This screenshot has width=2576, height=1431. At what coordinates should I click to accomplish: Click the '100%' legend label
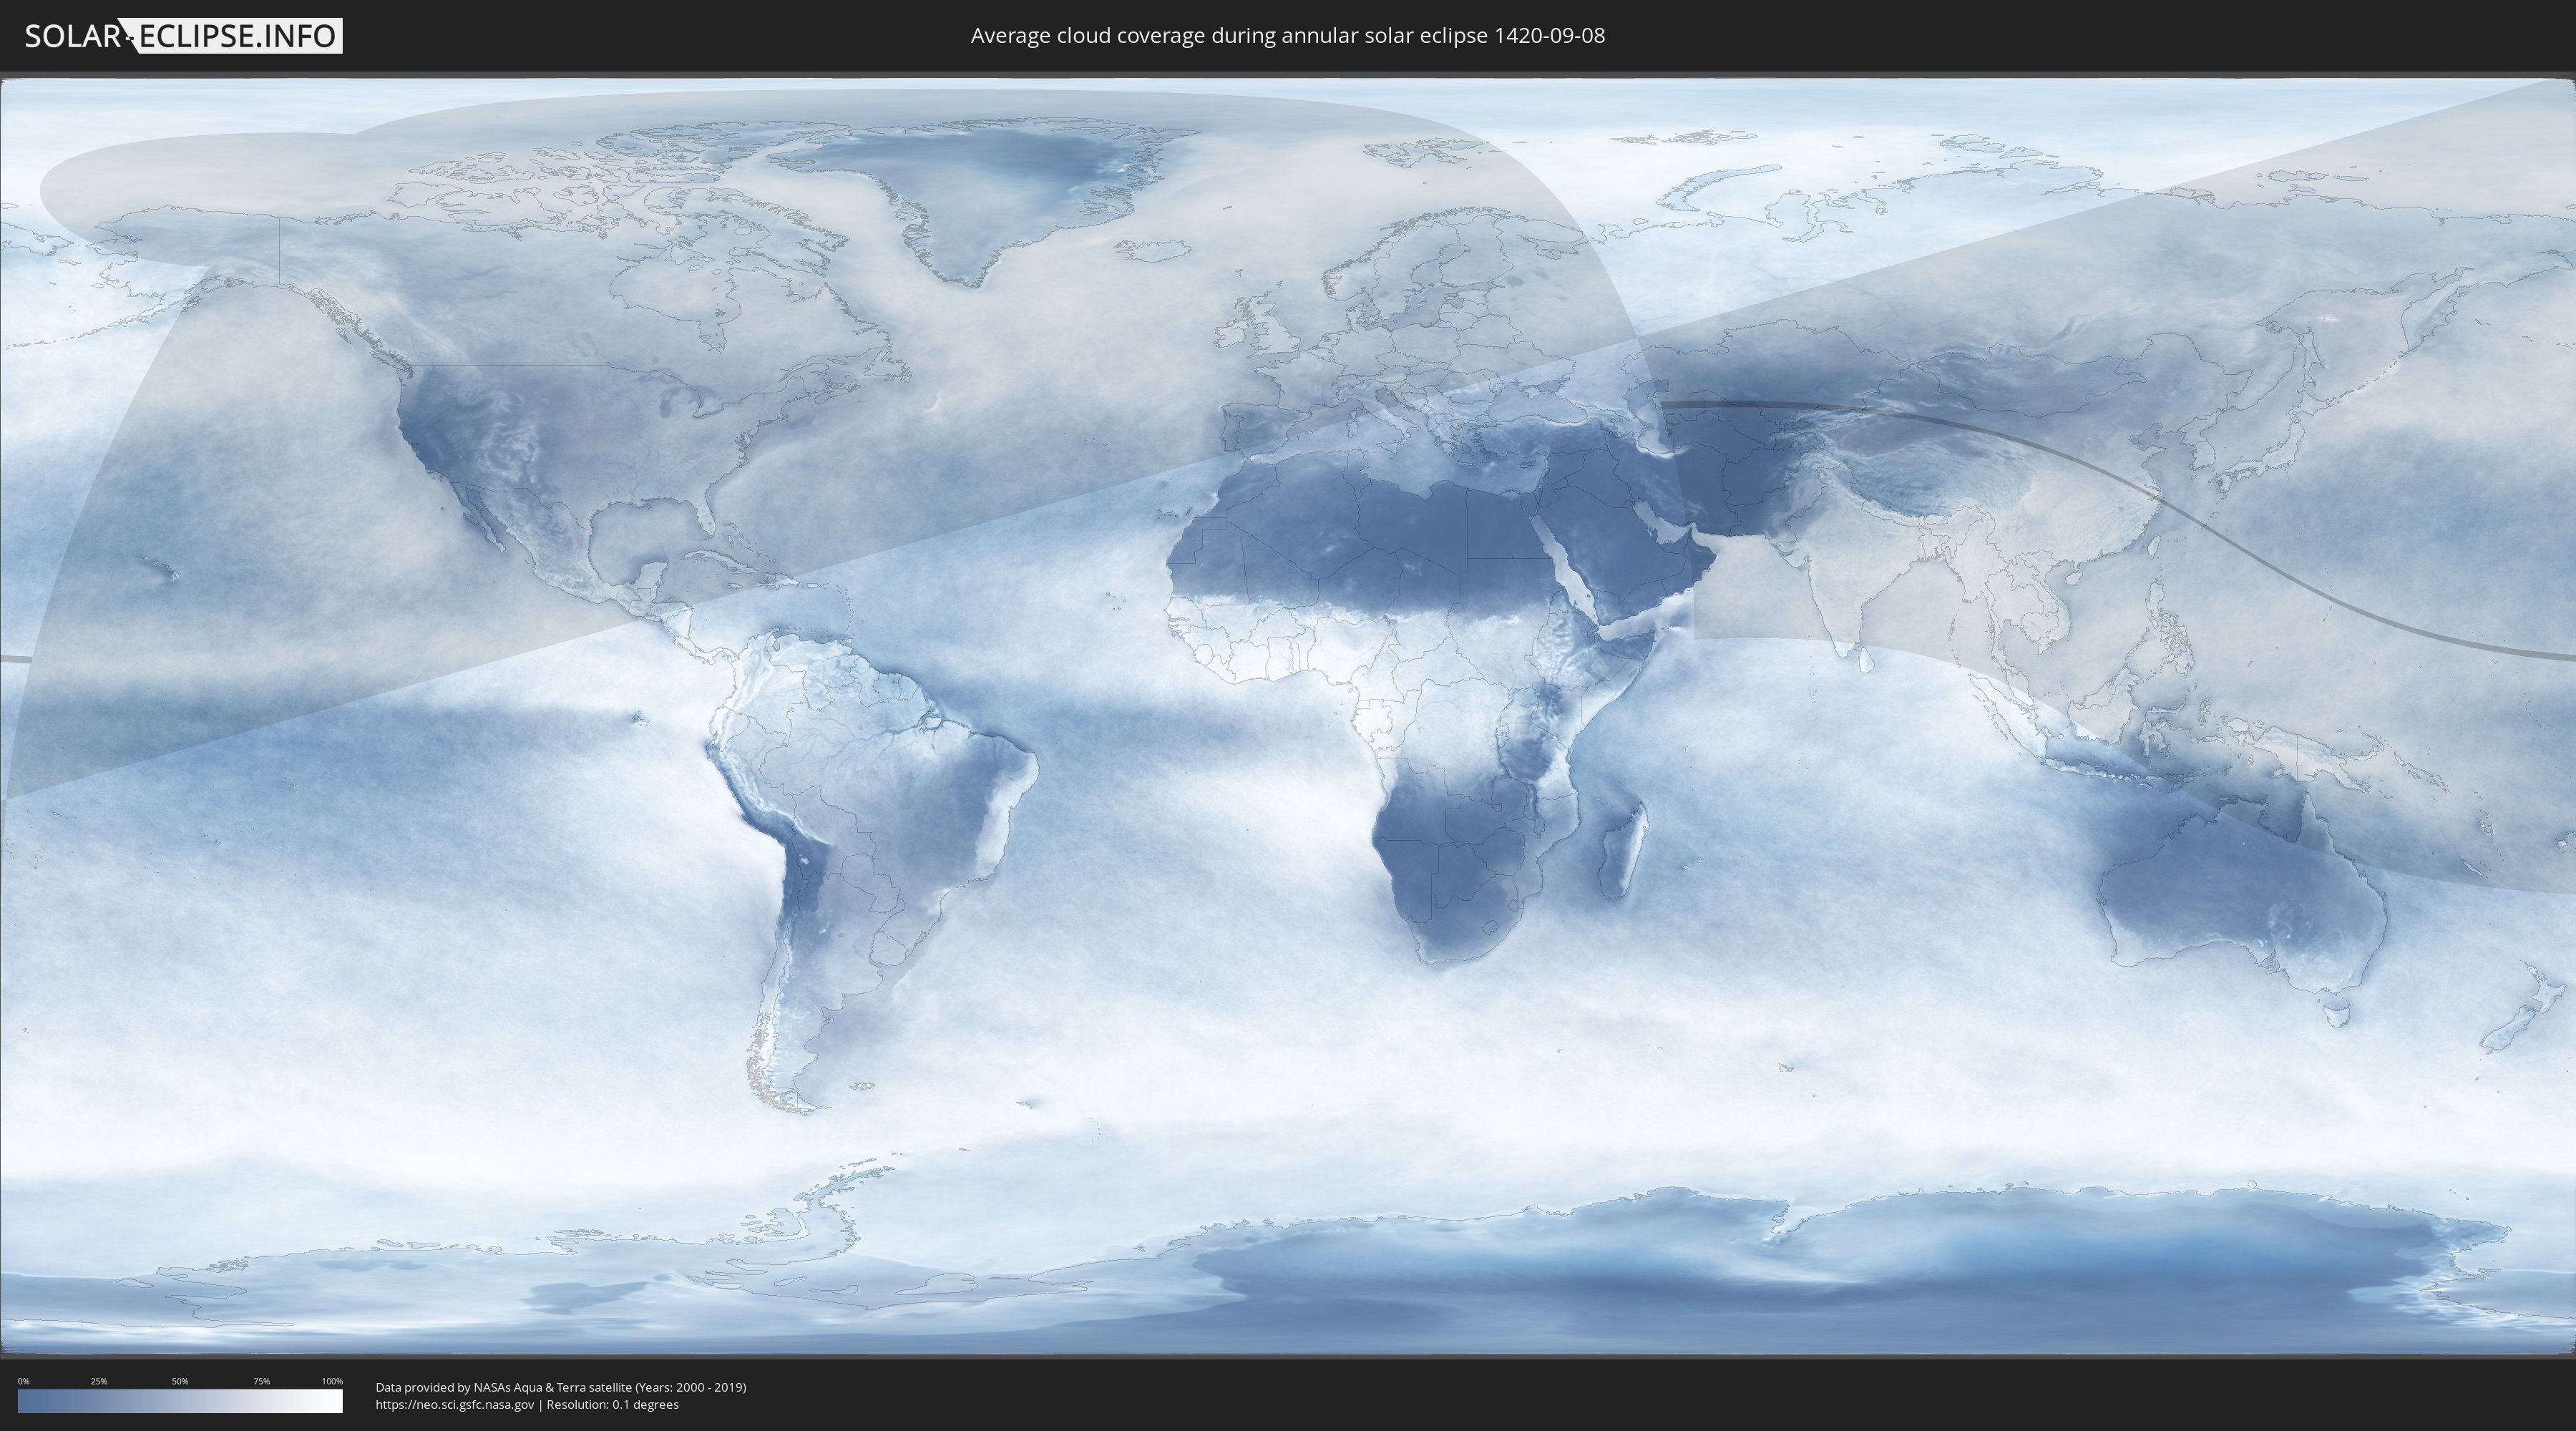(332, 1381)
